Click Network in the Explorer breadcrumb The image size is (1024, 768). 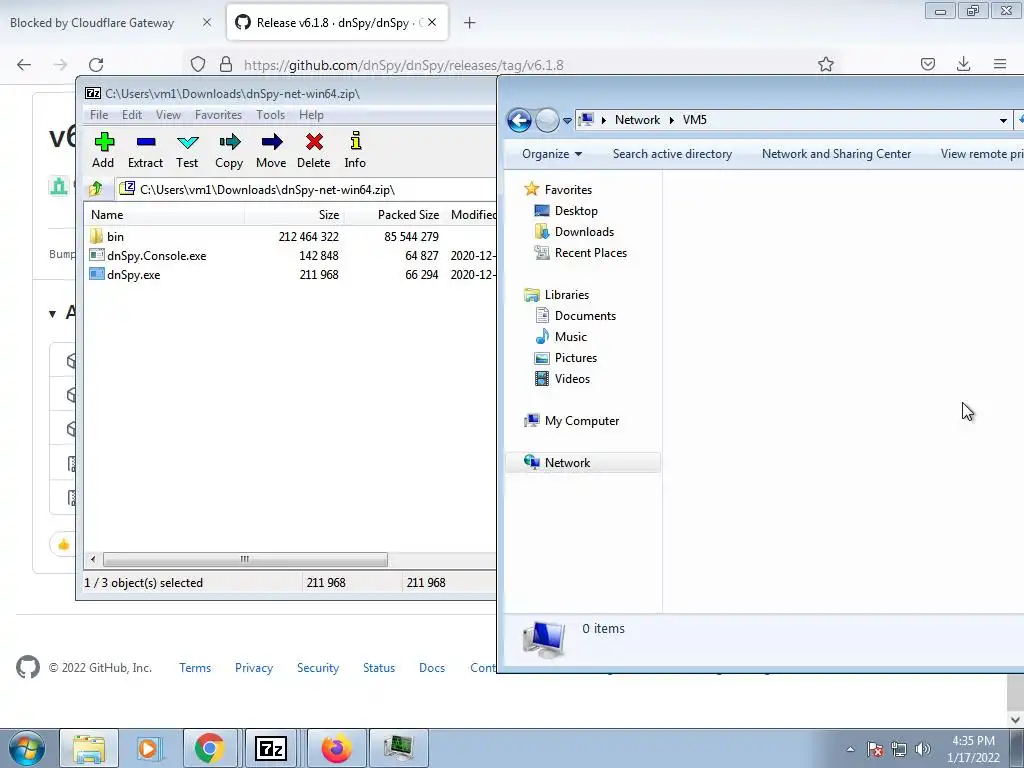(x=637, y=120)
